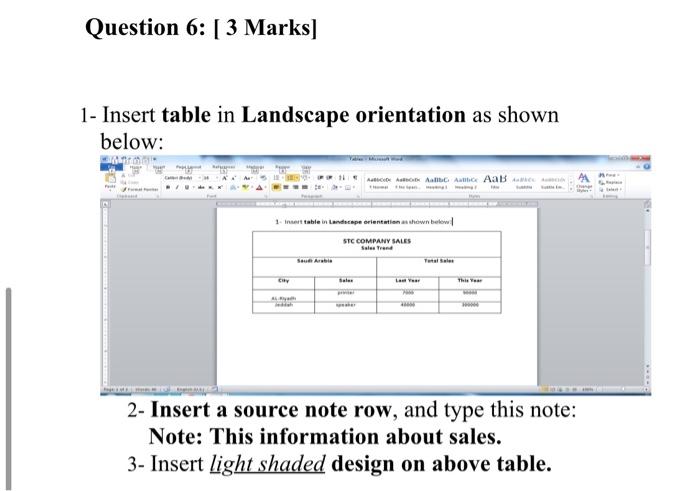Switch to the Insert ribbon tab
The image size is (700, 491).
click(x=159, y=167)
